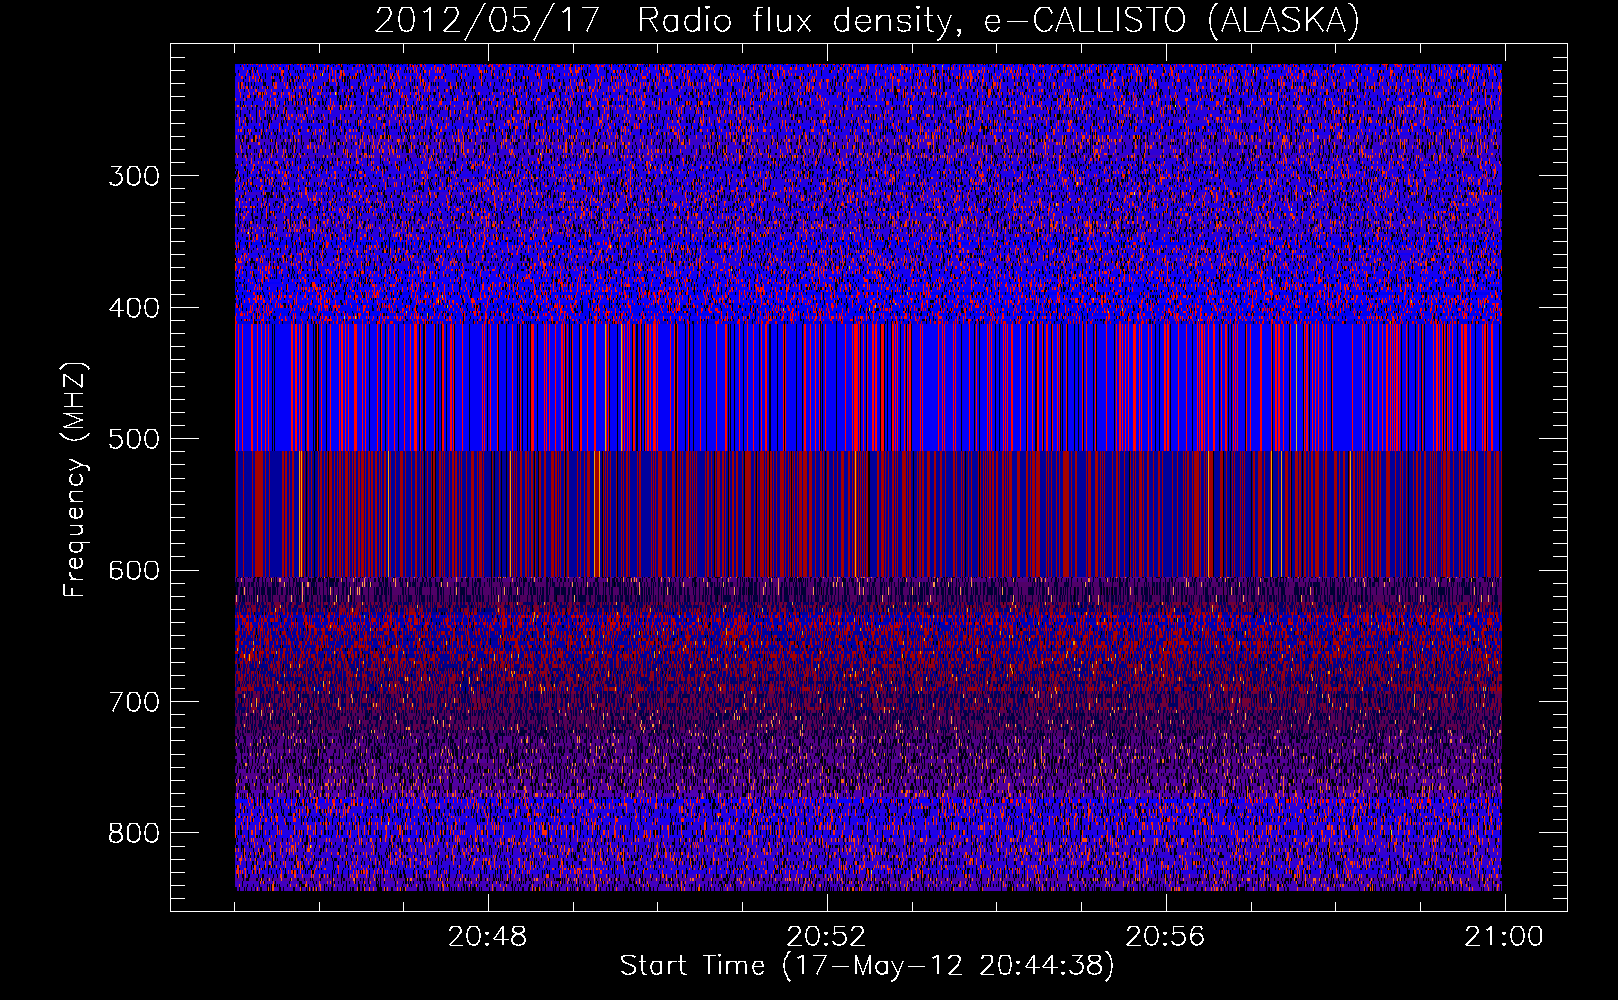Click the 300 frequency tick label

pyautogui.click(x=134, y=176)
